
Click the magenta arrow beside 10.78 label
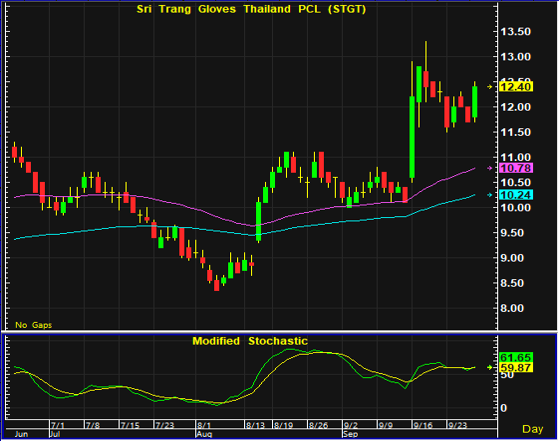click(x=490, y=168)
